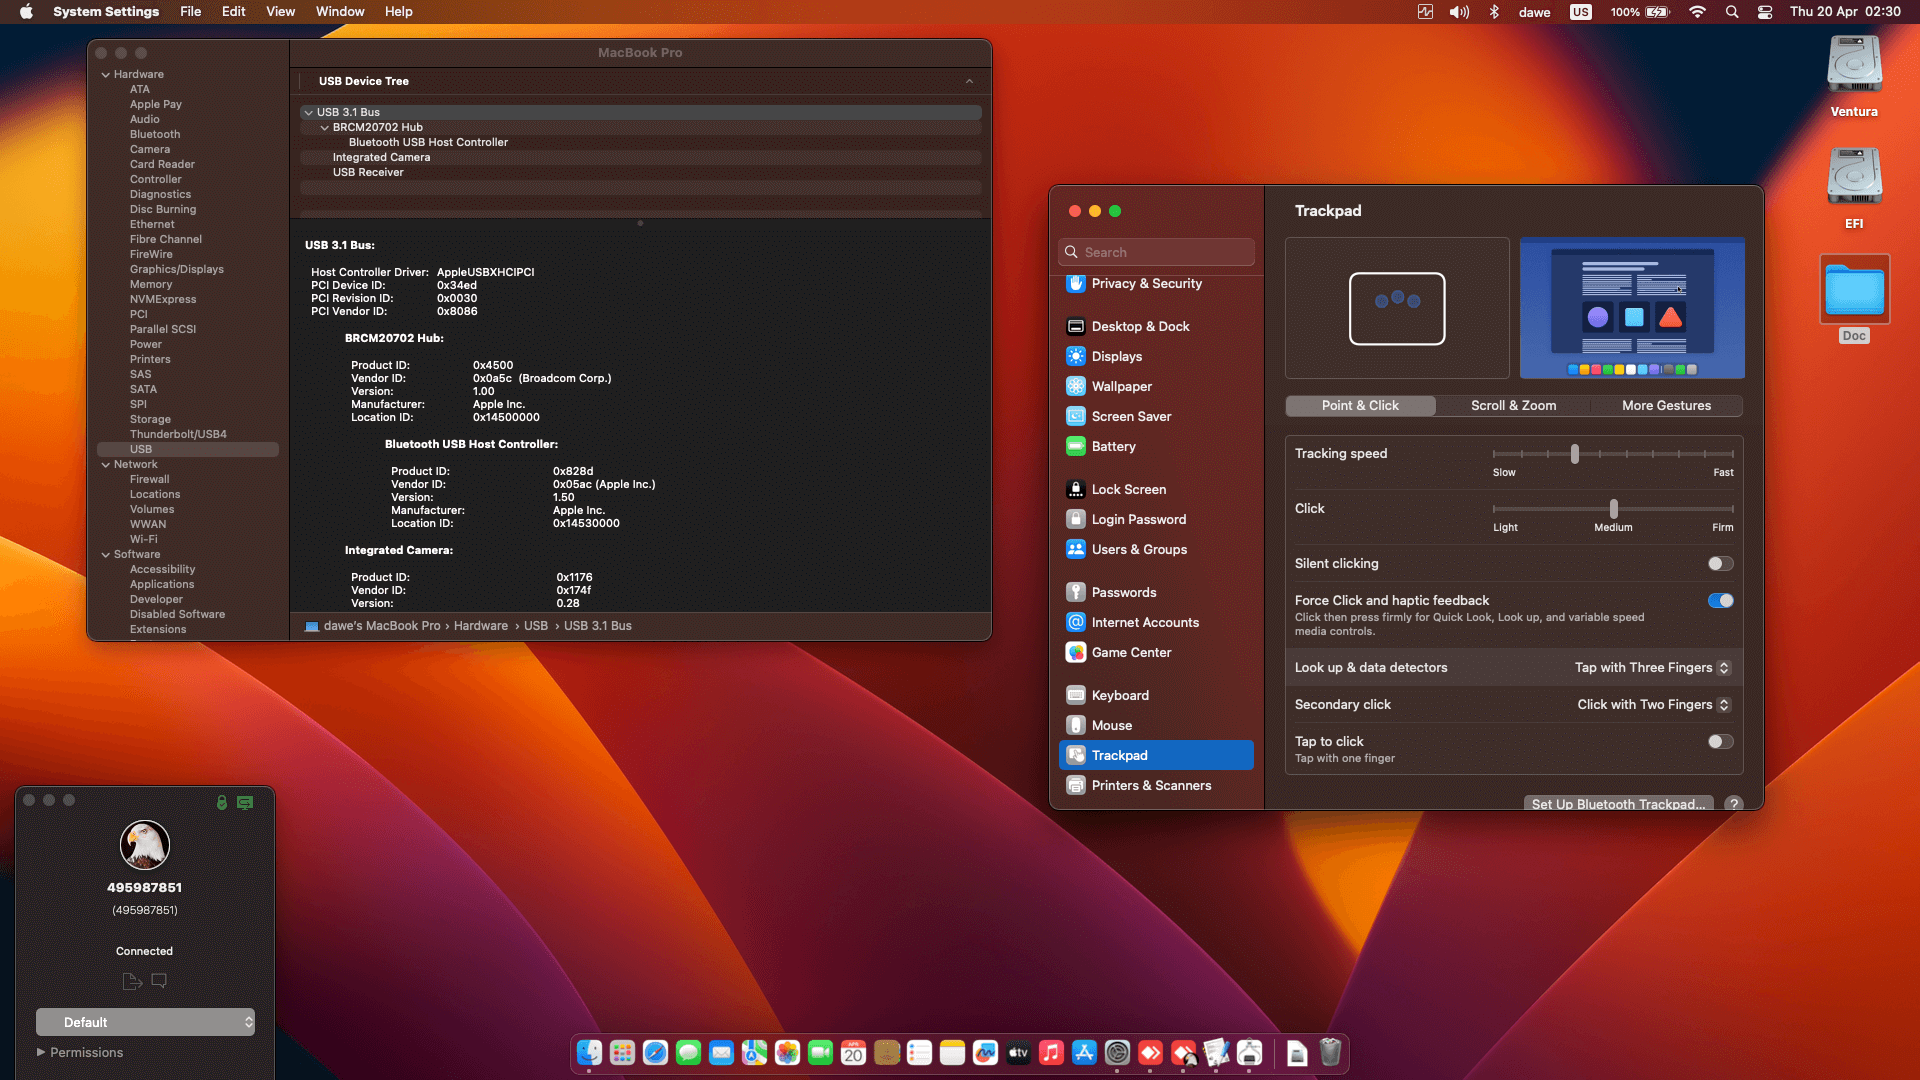Open Look up & data detectors popup
Image resolution: width=1920 pixels, height=1080 pixels.
click(1652, 668)
